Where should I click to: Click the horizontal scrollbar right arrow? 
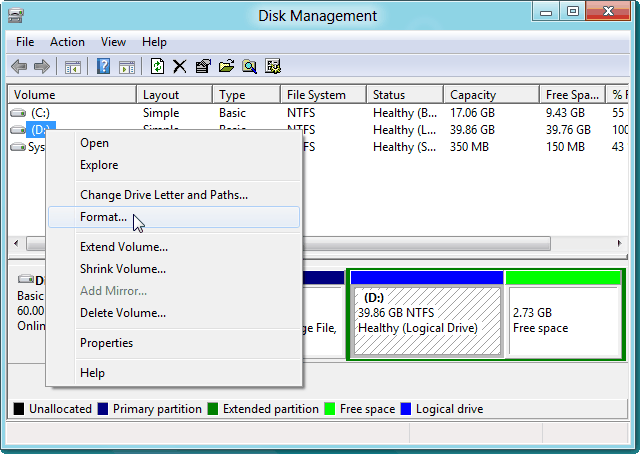point(620,244)
